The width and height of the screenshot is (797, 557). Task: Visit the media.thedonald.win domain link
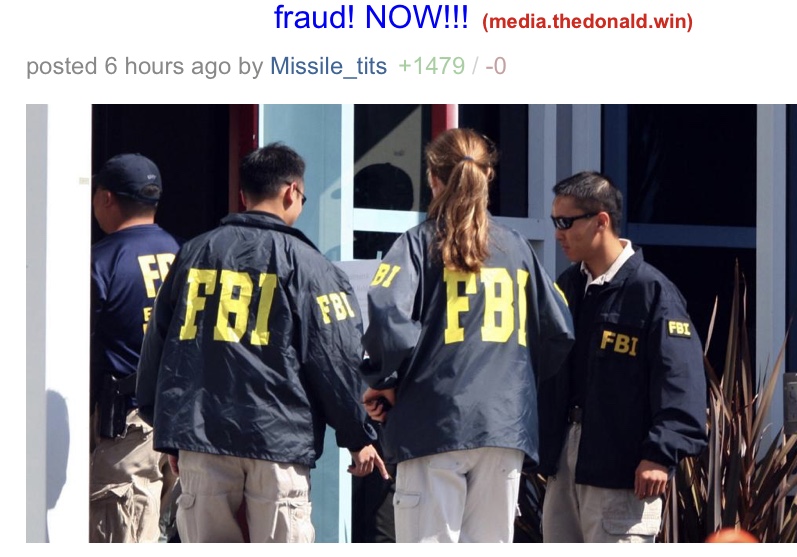coord(588,21)
